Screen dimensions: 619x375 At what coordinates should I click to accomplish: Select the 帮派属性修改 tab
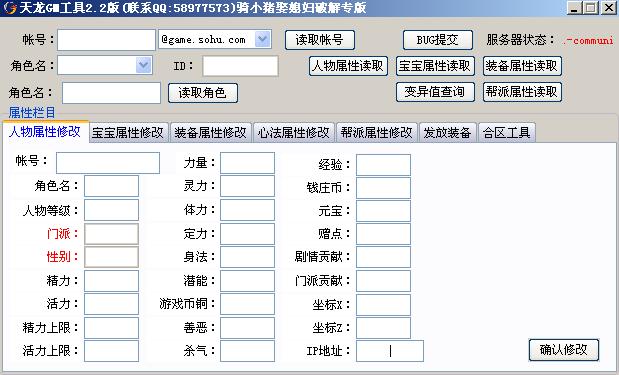[377, 133]
